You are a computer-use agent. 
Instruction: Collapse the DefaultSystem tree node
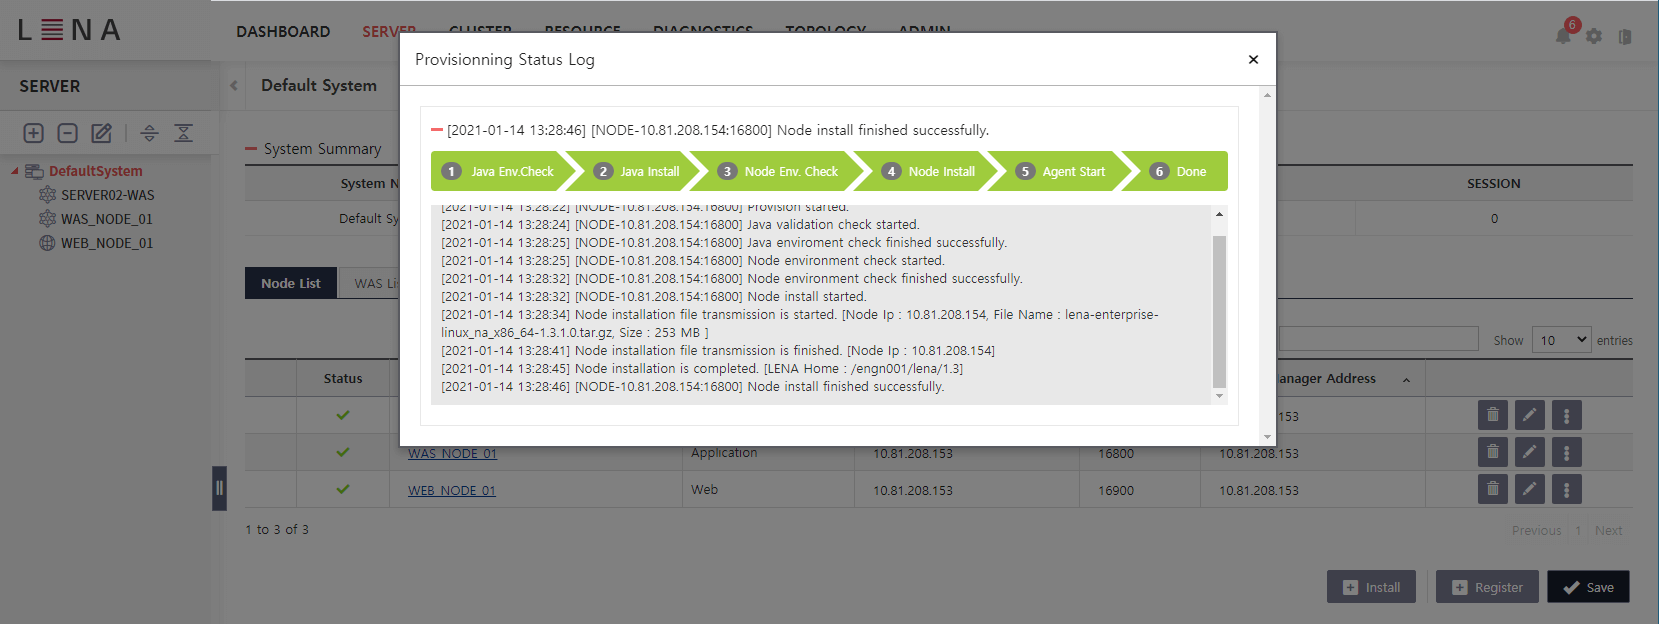point(15,171)
